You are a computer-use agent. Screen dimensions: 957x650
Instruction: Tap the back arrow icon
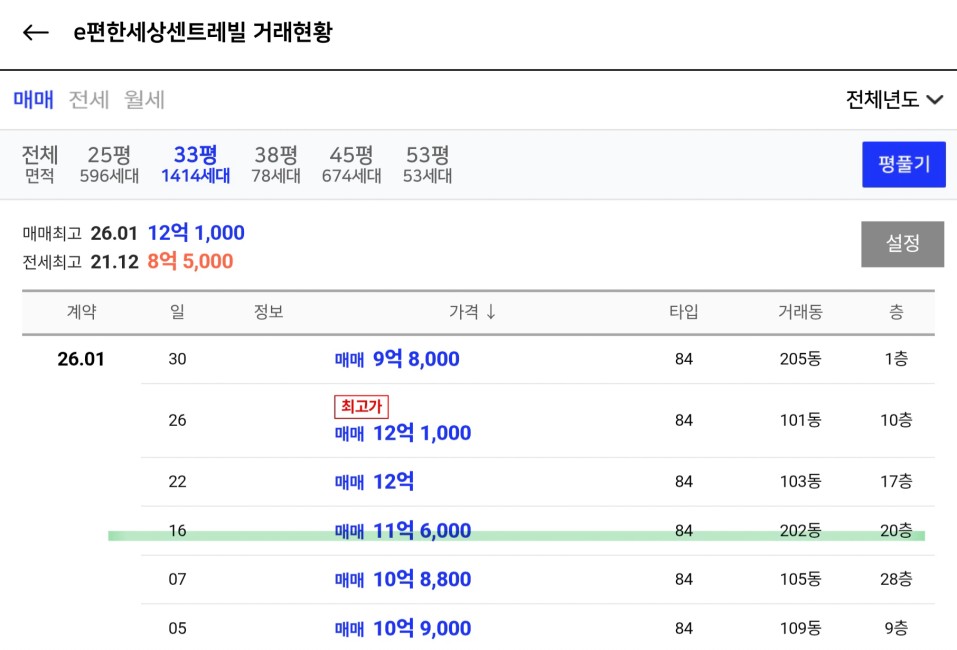(36, 33)
